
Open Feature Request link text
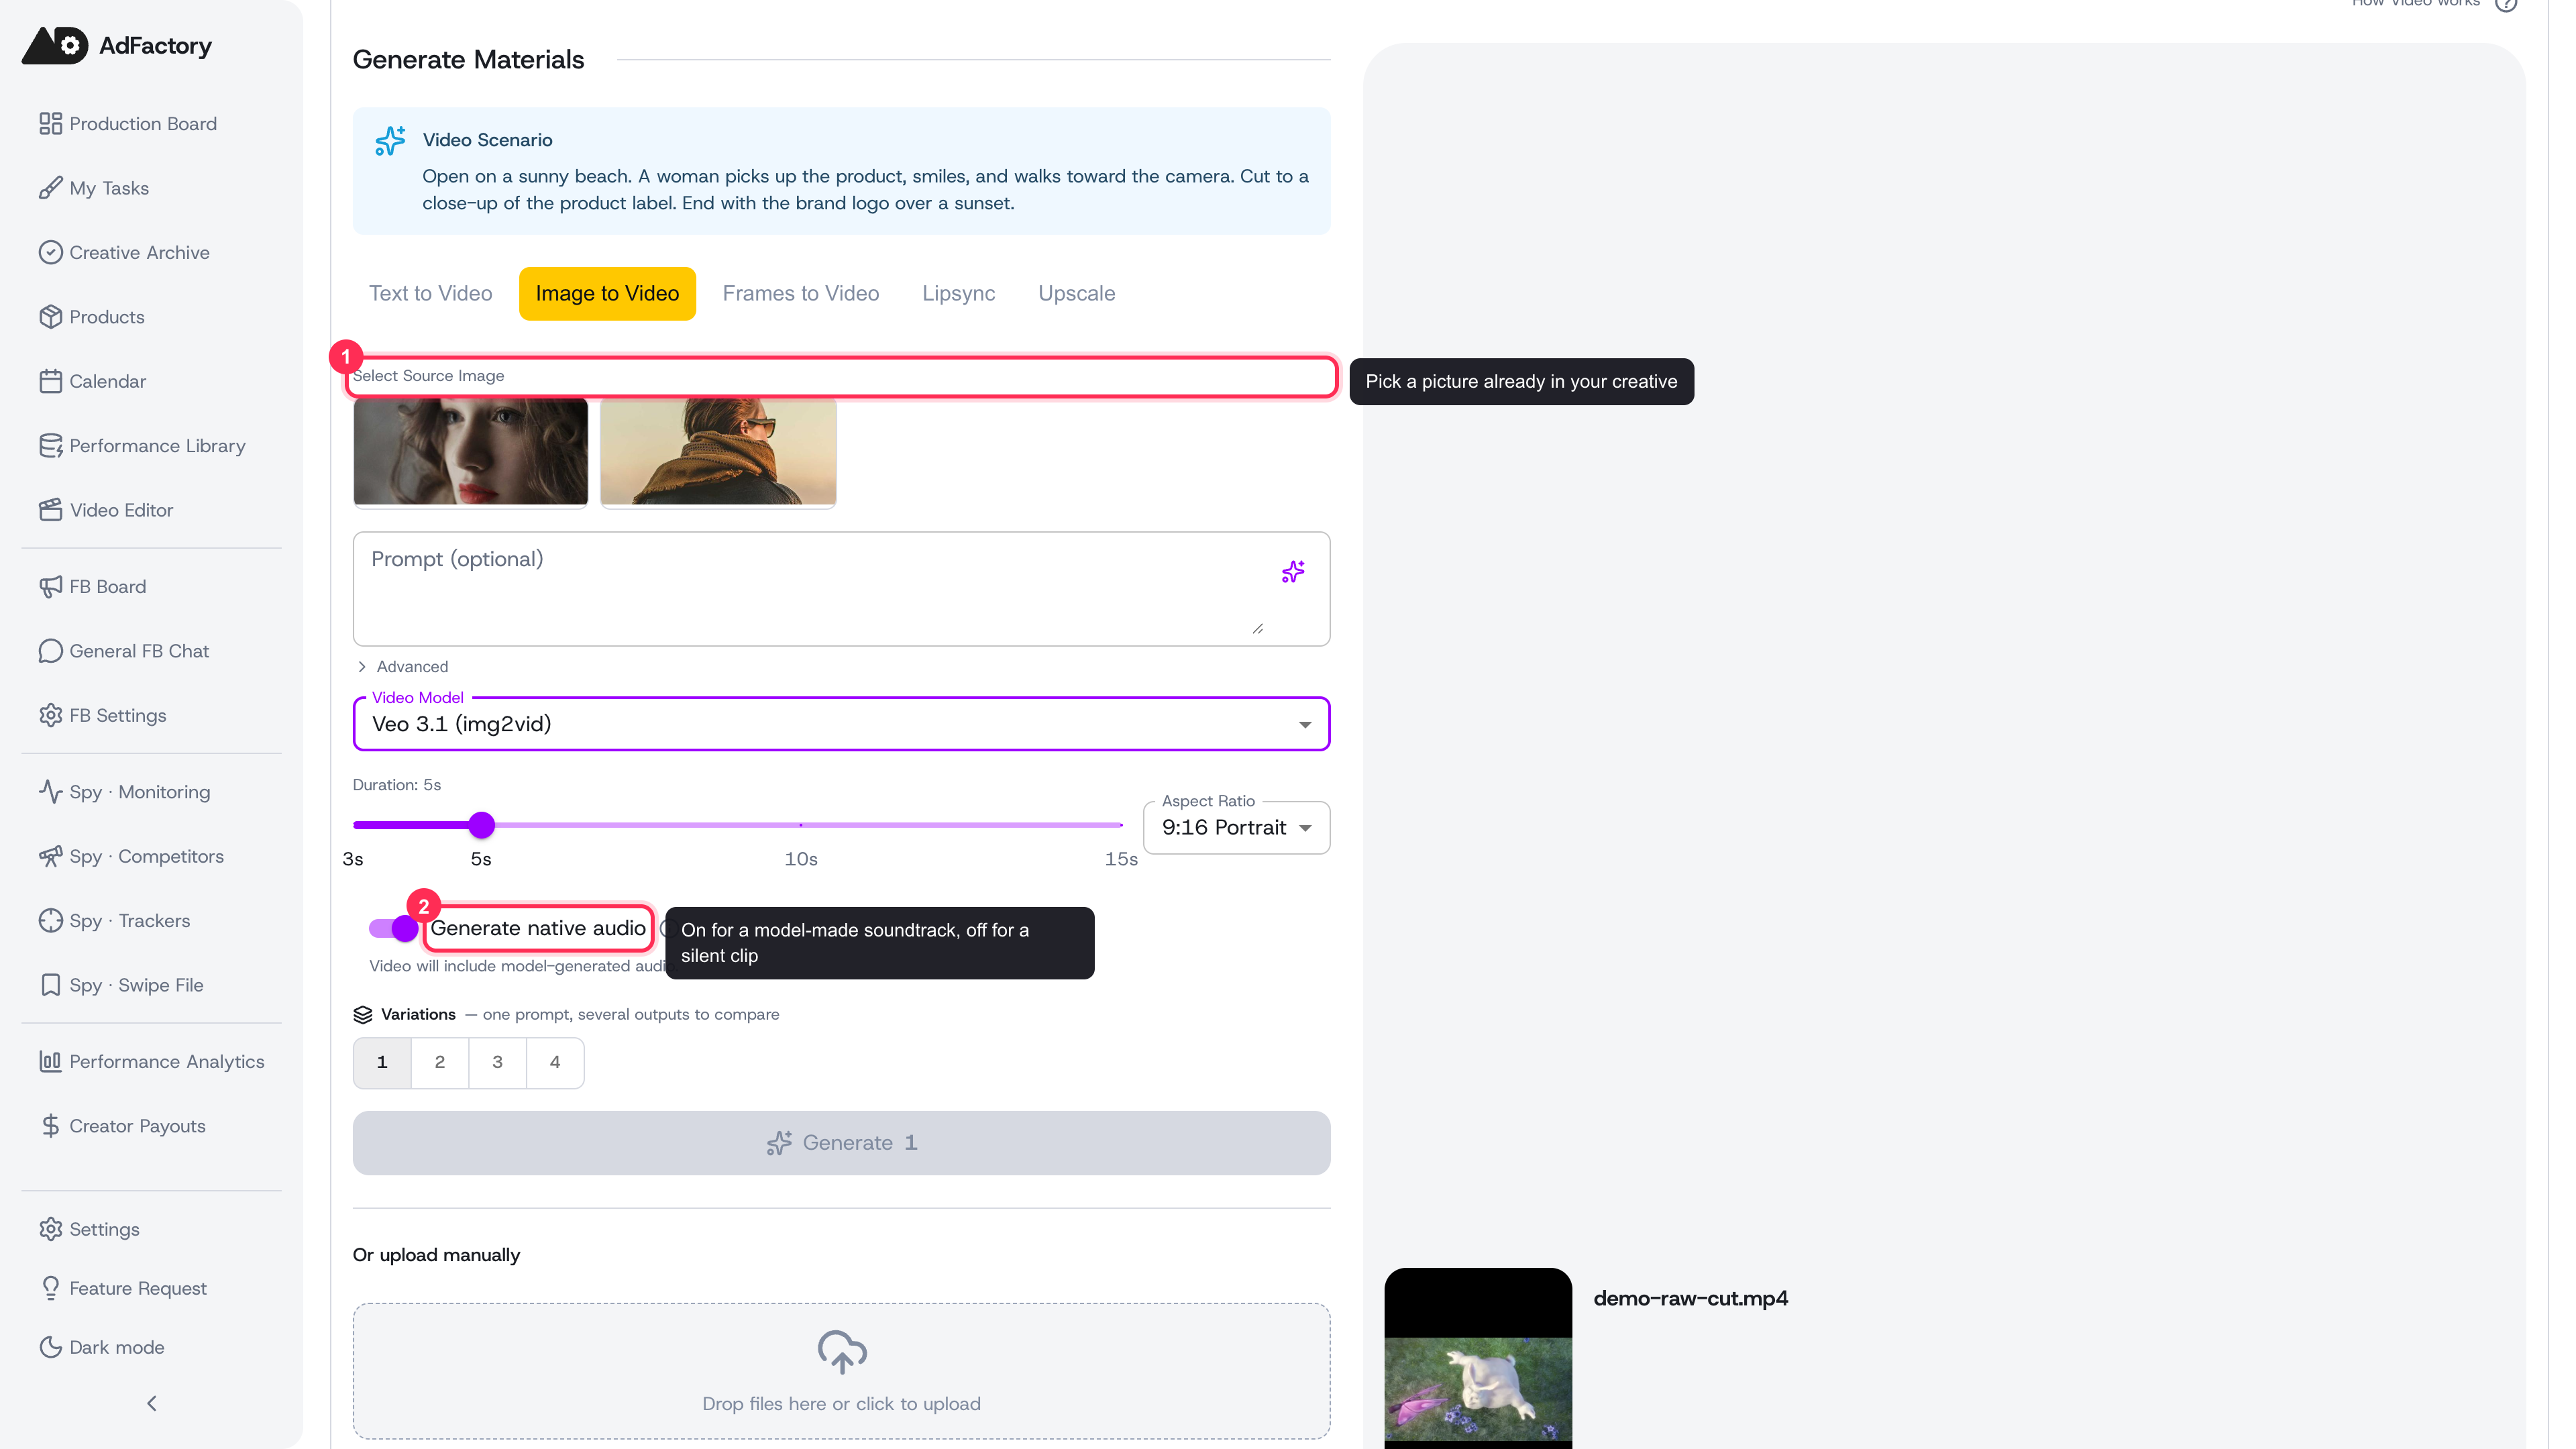click(138, 1288)
